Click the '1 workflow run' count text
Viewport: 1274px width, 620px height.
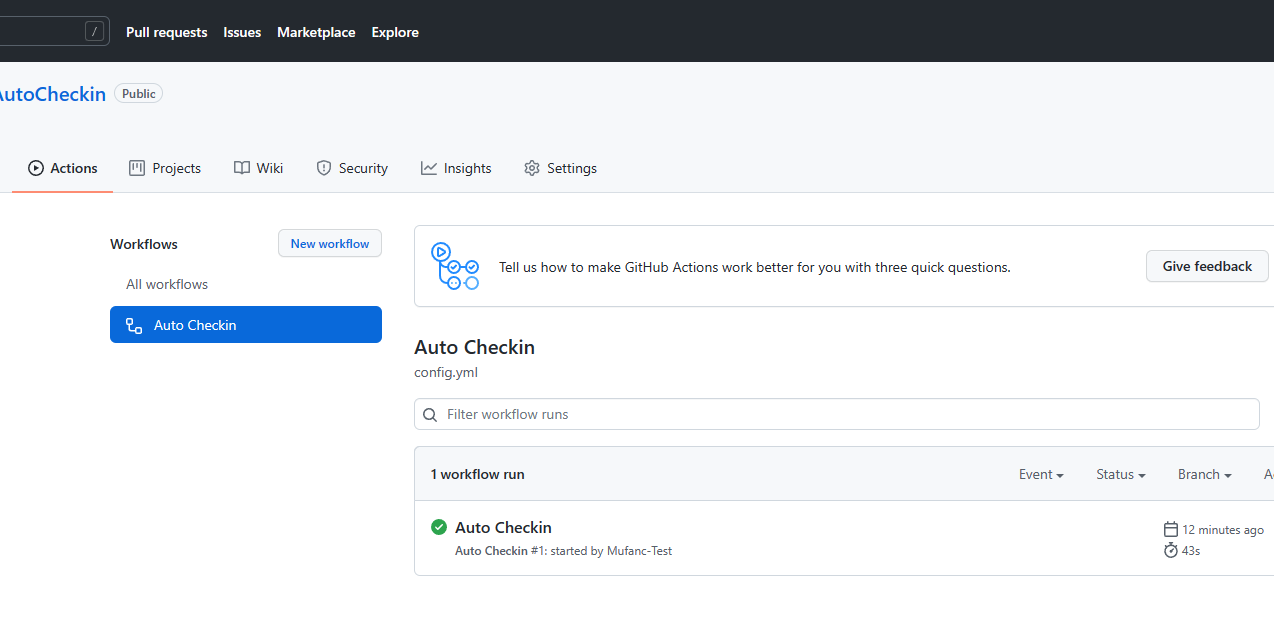coord(477,474)
